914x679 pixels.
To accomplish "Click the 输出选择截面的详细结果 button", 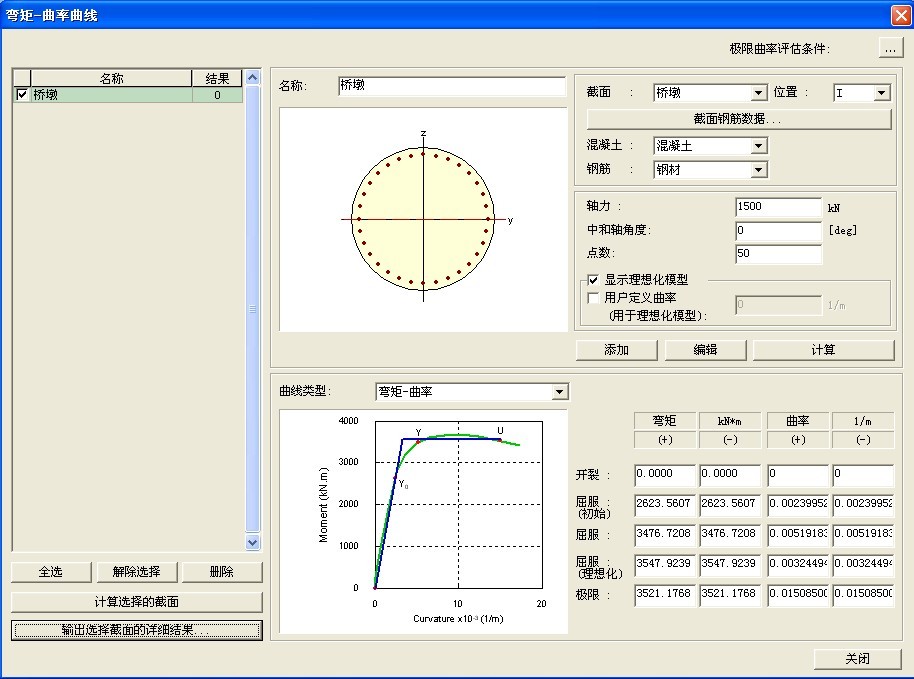I will 137,630.
